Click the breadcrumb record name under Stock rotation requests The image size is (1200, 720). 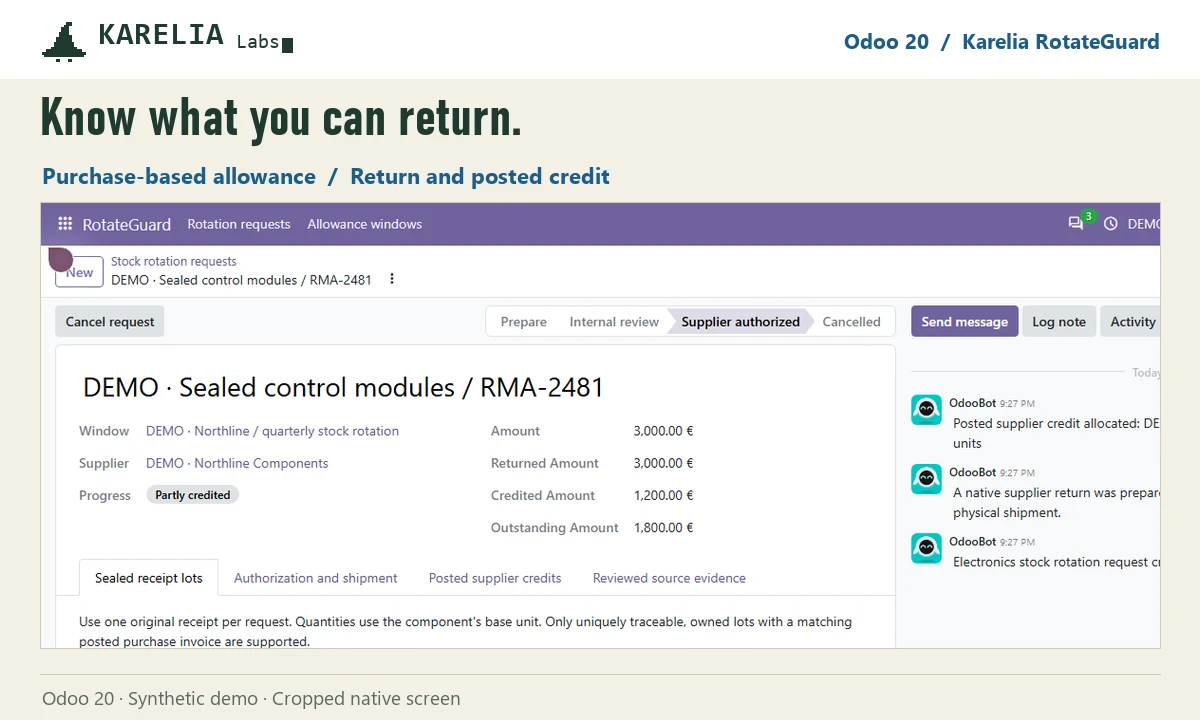241,280
